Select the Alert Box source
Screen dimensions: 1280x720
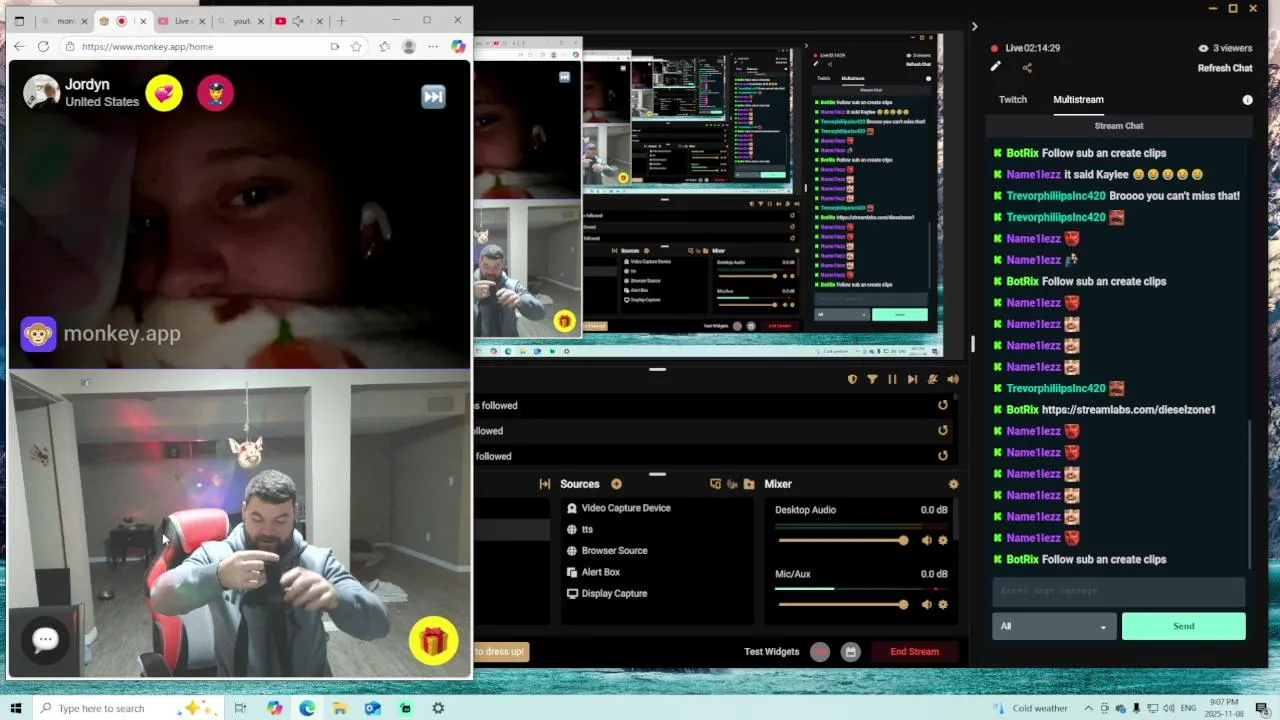tap(600, 572)
